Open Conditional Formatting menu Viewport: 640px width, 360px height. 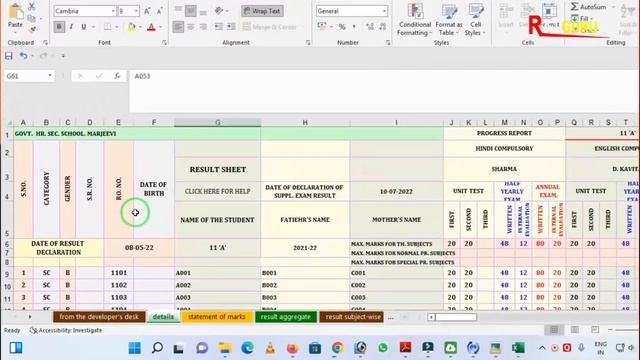[415, 20]
